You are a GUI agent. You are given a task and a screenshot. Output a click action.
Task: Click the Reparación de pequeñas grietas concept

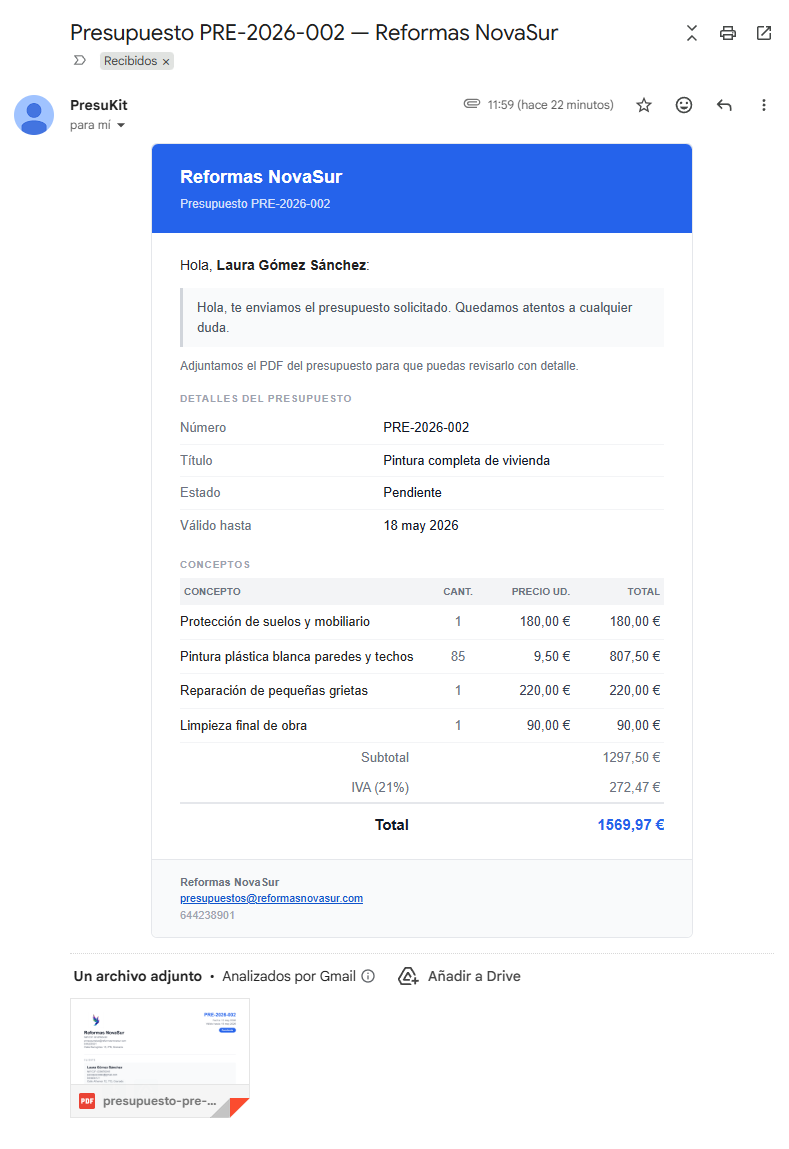tap(273, 690)
